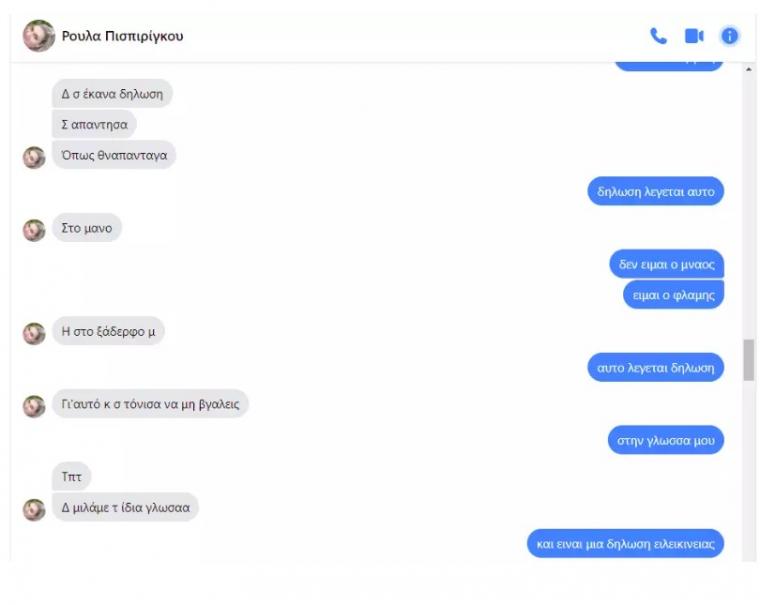
Task: Select the message 'Δ σ έκανα δηλωση'
Action: [112, 94]
